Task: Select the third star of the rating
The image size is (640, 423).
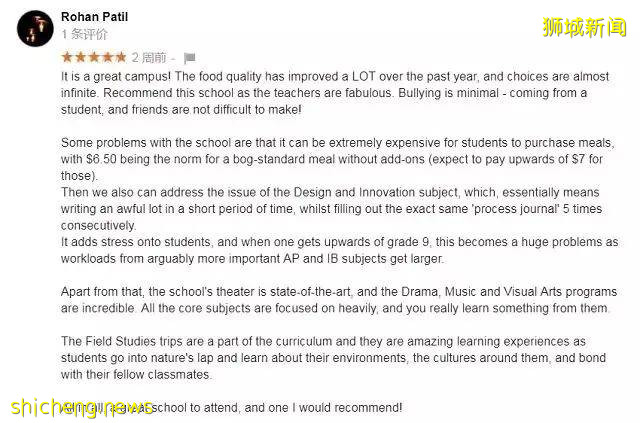Action: [94, 57]
